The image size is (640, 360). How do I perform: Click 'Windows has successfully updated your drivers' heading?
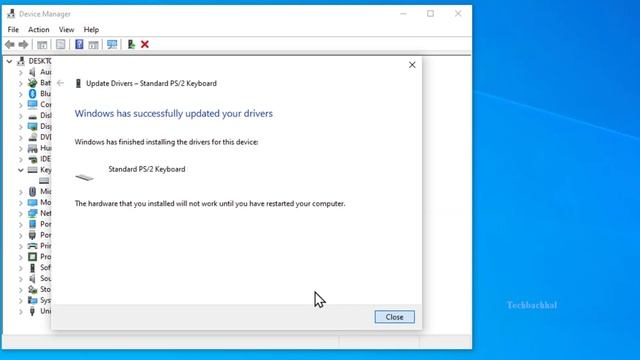pos(173,113)
